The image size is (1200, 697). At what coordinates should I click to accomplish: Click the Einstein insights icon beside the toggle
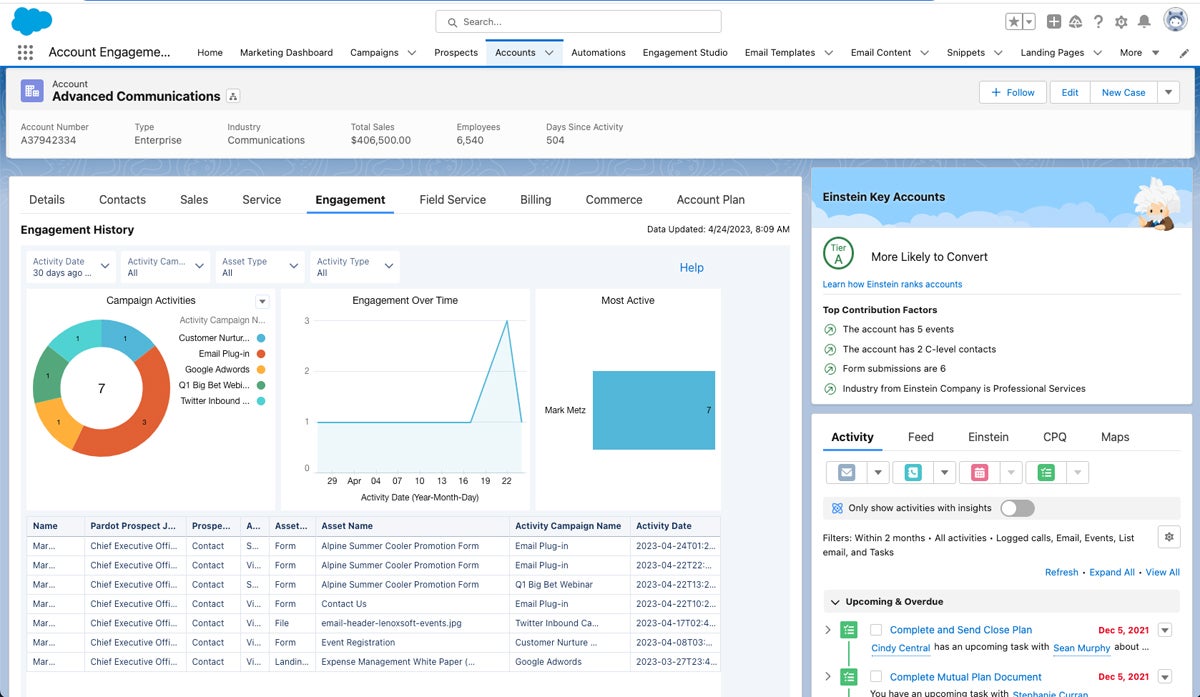pos(837,508)
